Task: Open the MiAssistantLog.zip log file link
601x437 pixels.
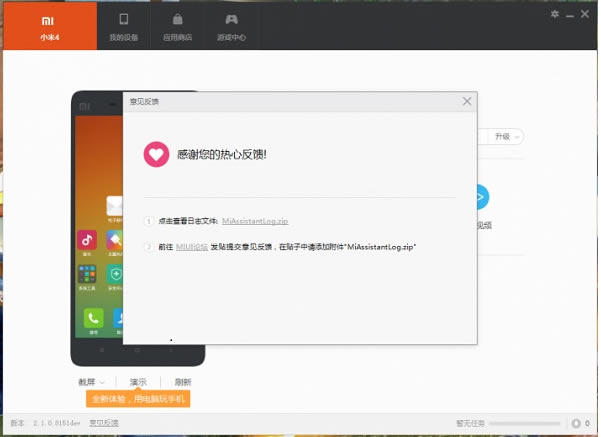Action: [x=255, y=221]
